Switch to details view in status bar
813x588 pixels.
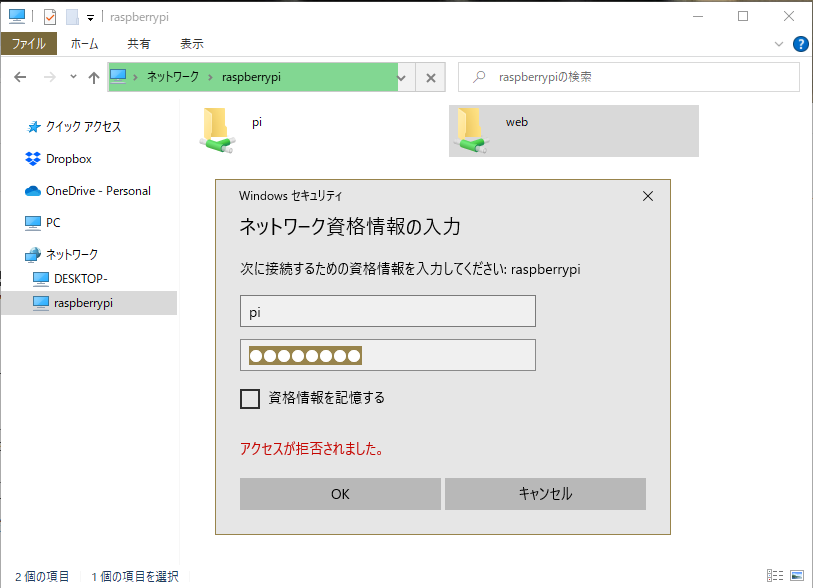(x=775, y=575)
